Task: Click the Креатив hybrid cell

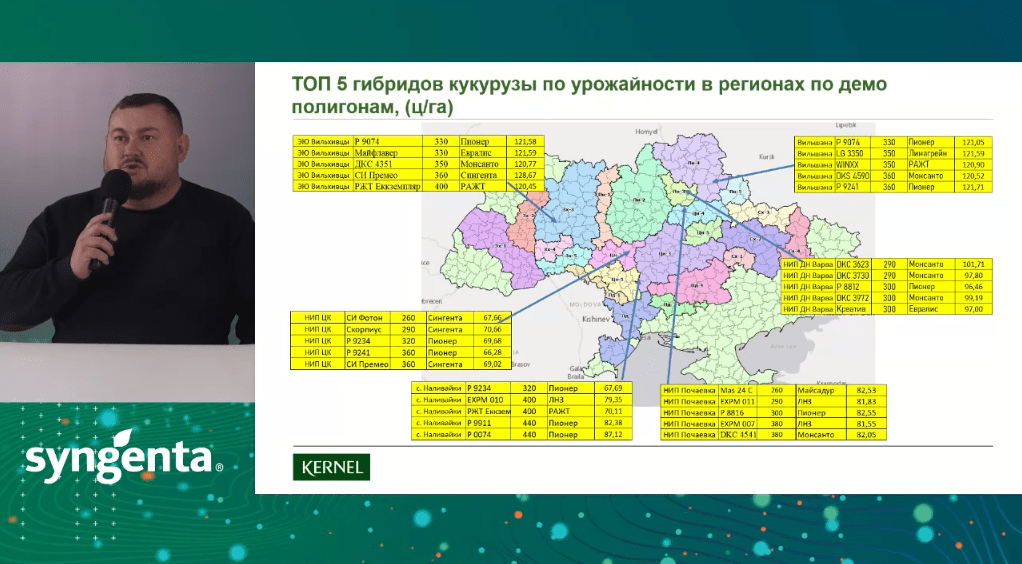Action: 853,308
